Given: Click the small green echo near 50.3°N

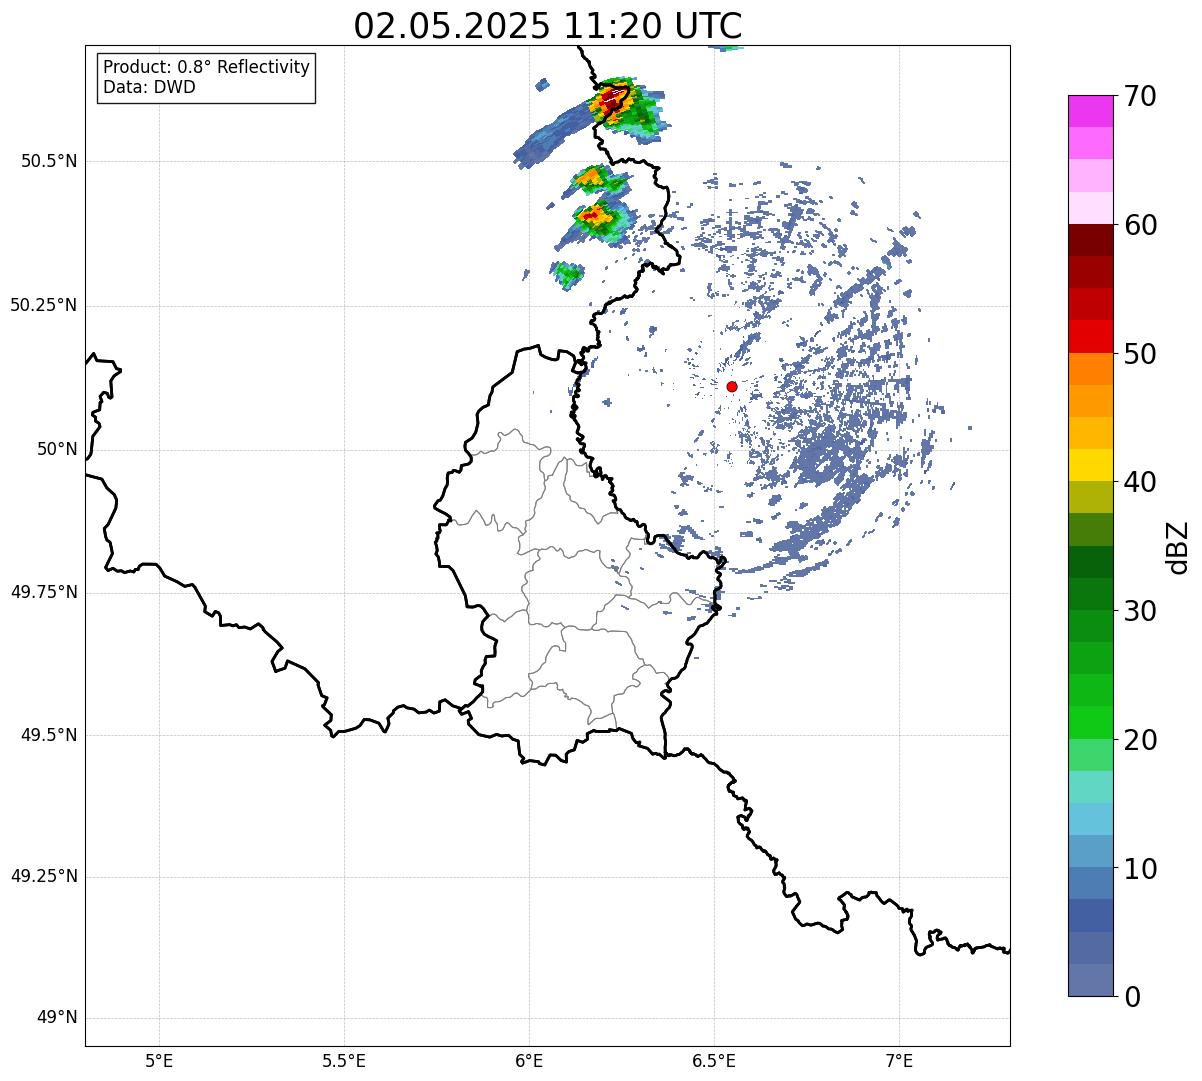Looking at the screenshot, I should click(x=567, y=273).
